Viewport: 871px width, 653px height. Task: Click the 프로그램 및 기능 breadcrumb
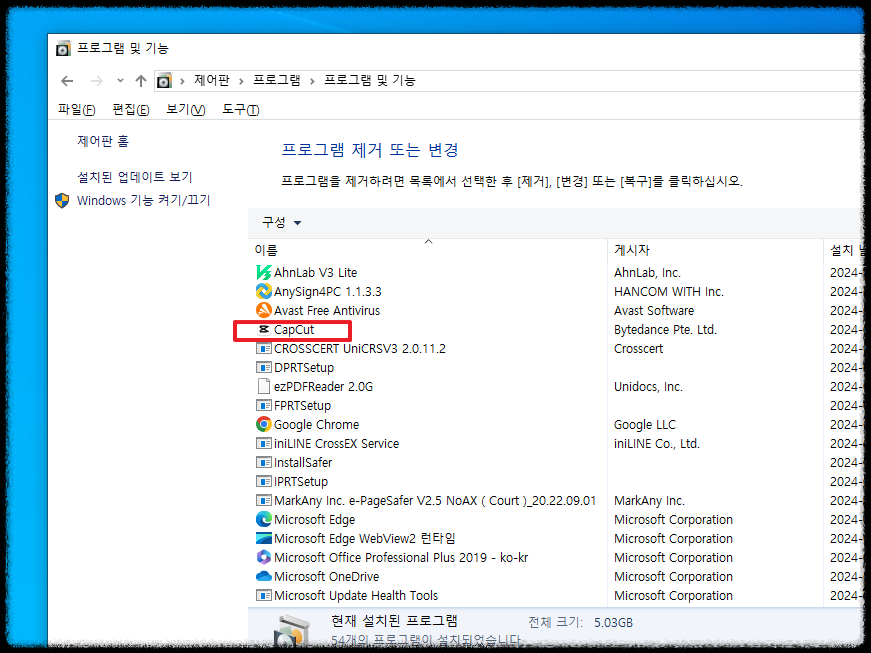click(370, 81)
